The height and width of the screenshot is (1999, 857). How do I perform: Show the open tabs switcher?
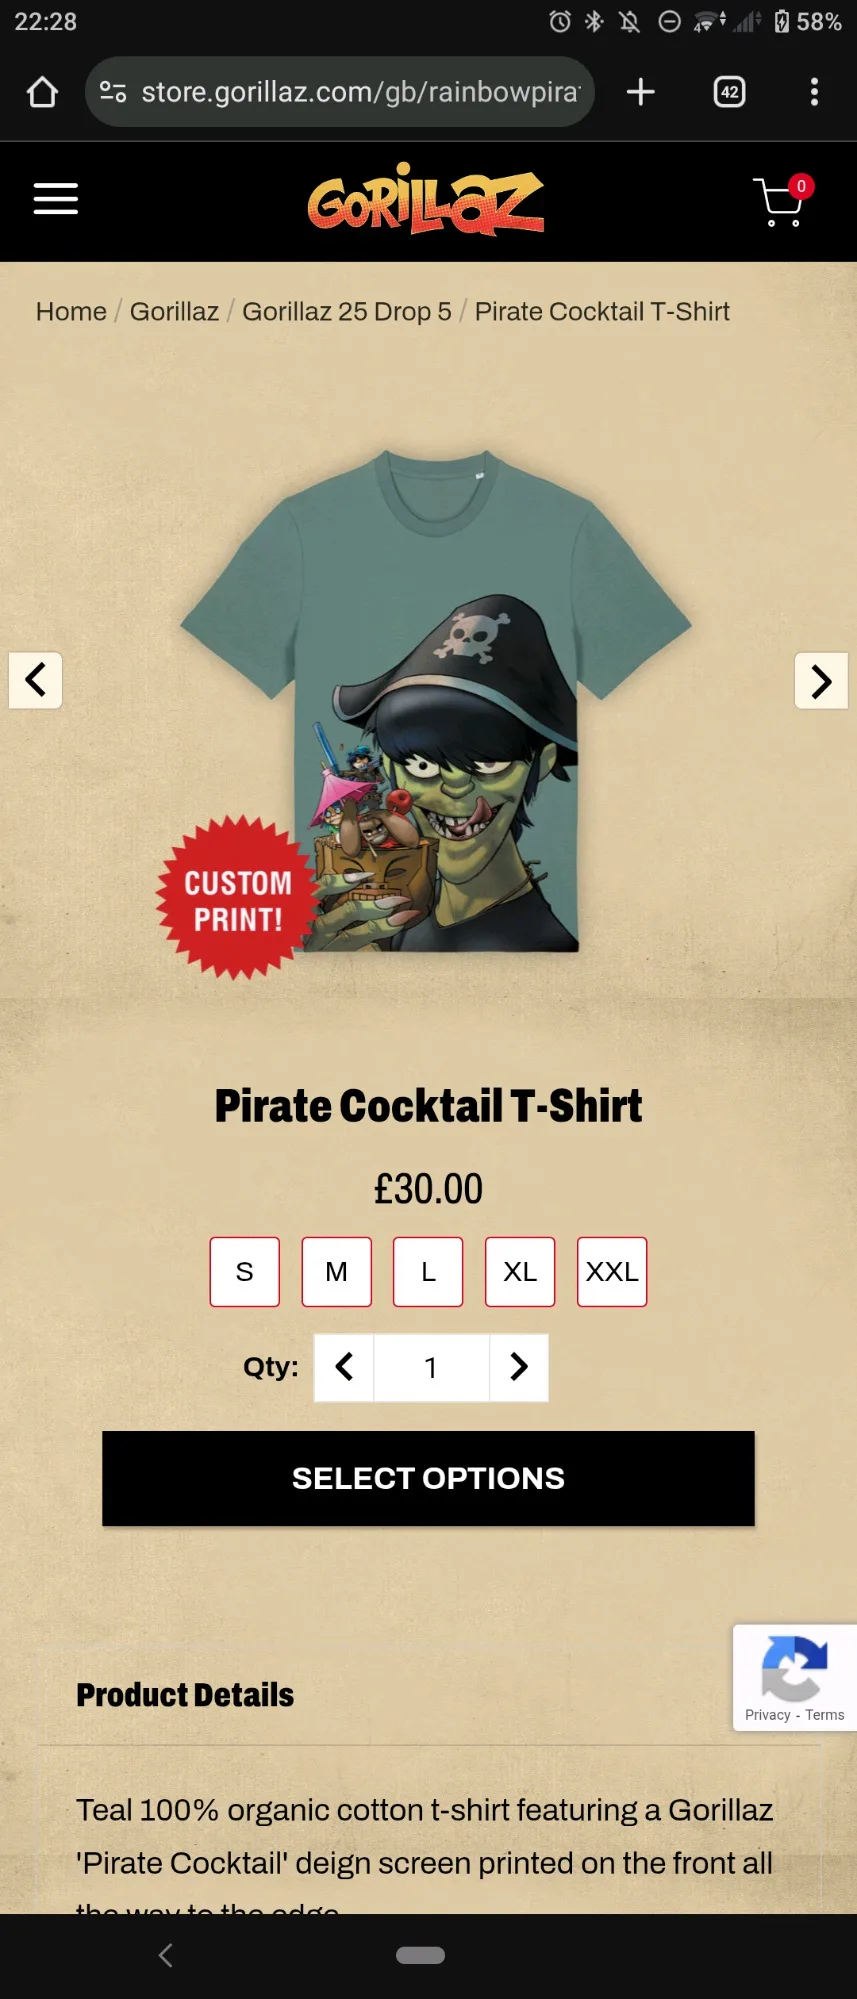[x=730, y=92]
